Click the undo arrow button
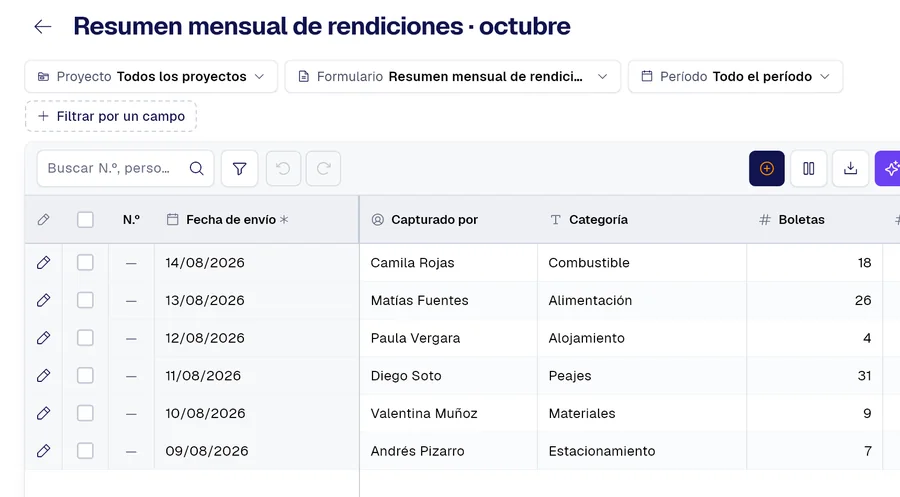 [x=283, y=168]
